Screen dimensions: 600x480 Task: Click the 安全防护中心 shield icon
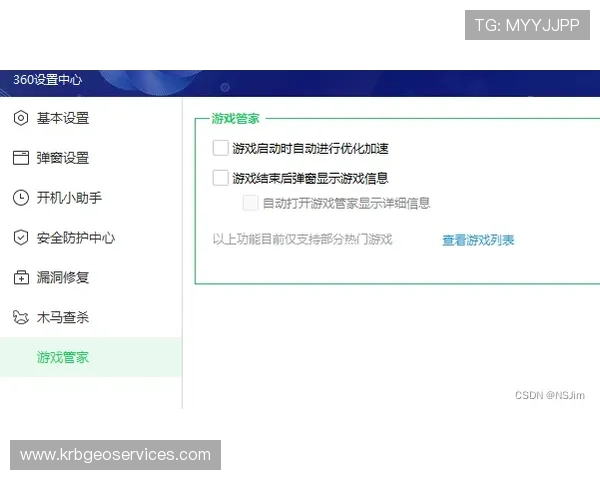tap(21, 237)
